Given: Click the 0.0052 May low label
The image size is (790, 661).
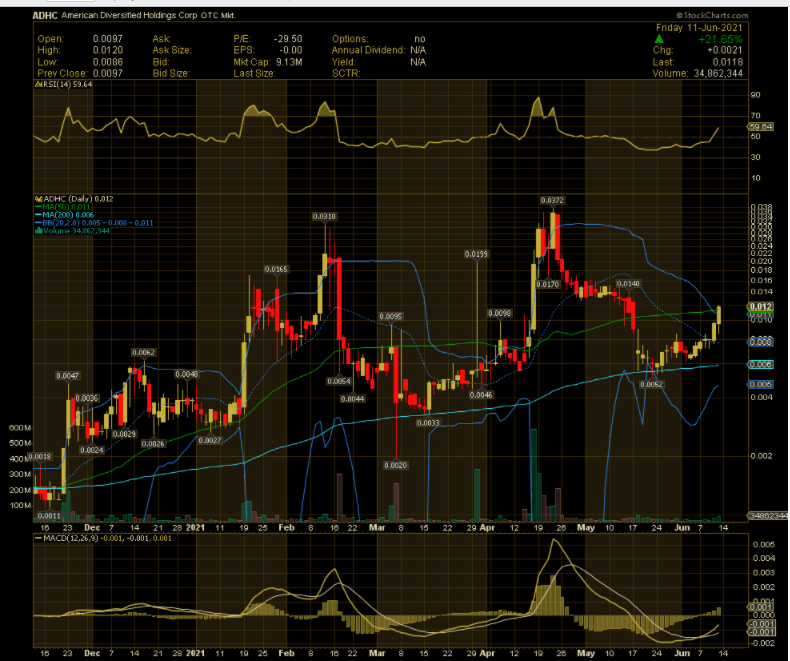Looking at the screenshot, I should (x=651, y=384).
